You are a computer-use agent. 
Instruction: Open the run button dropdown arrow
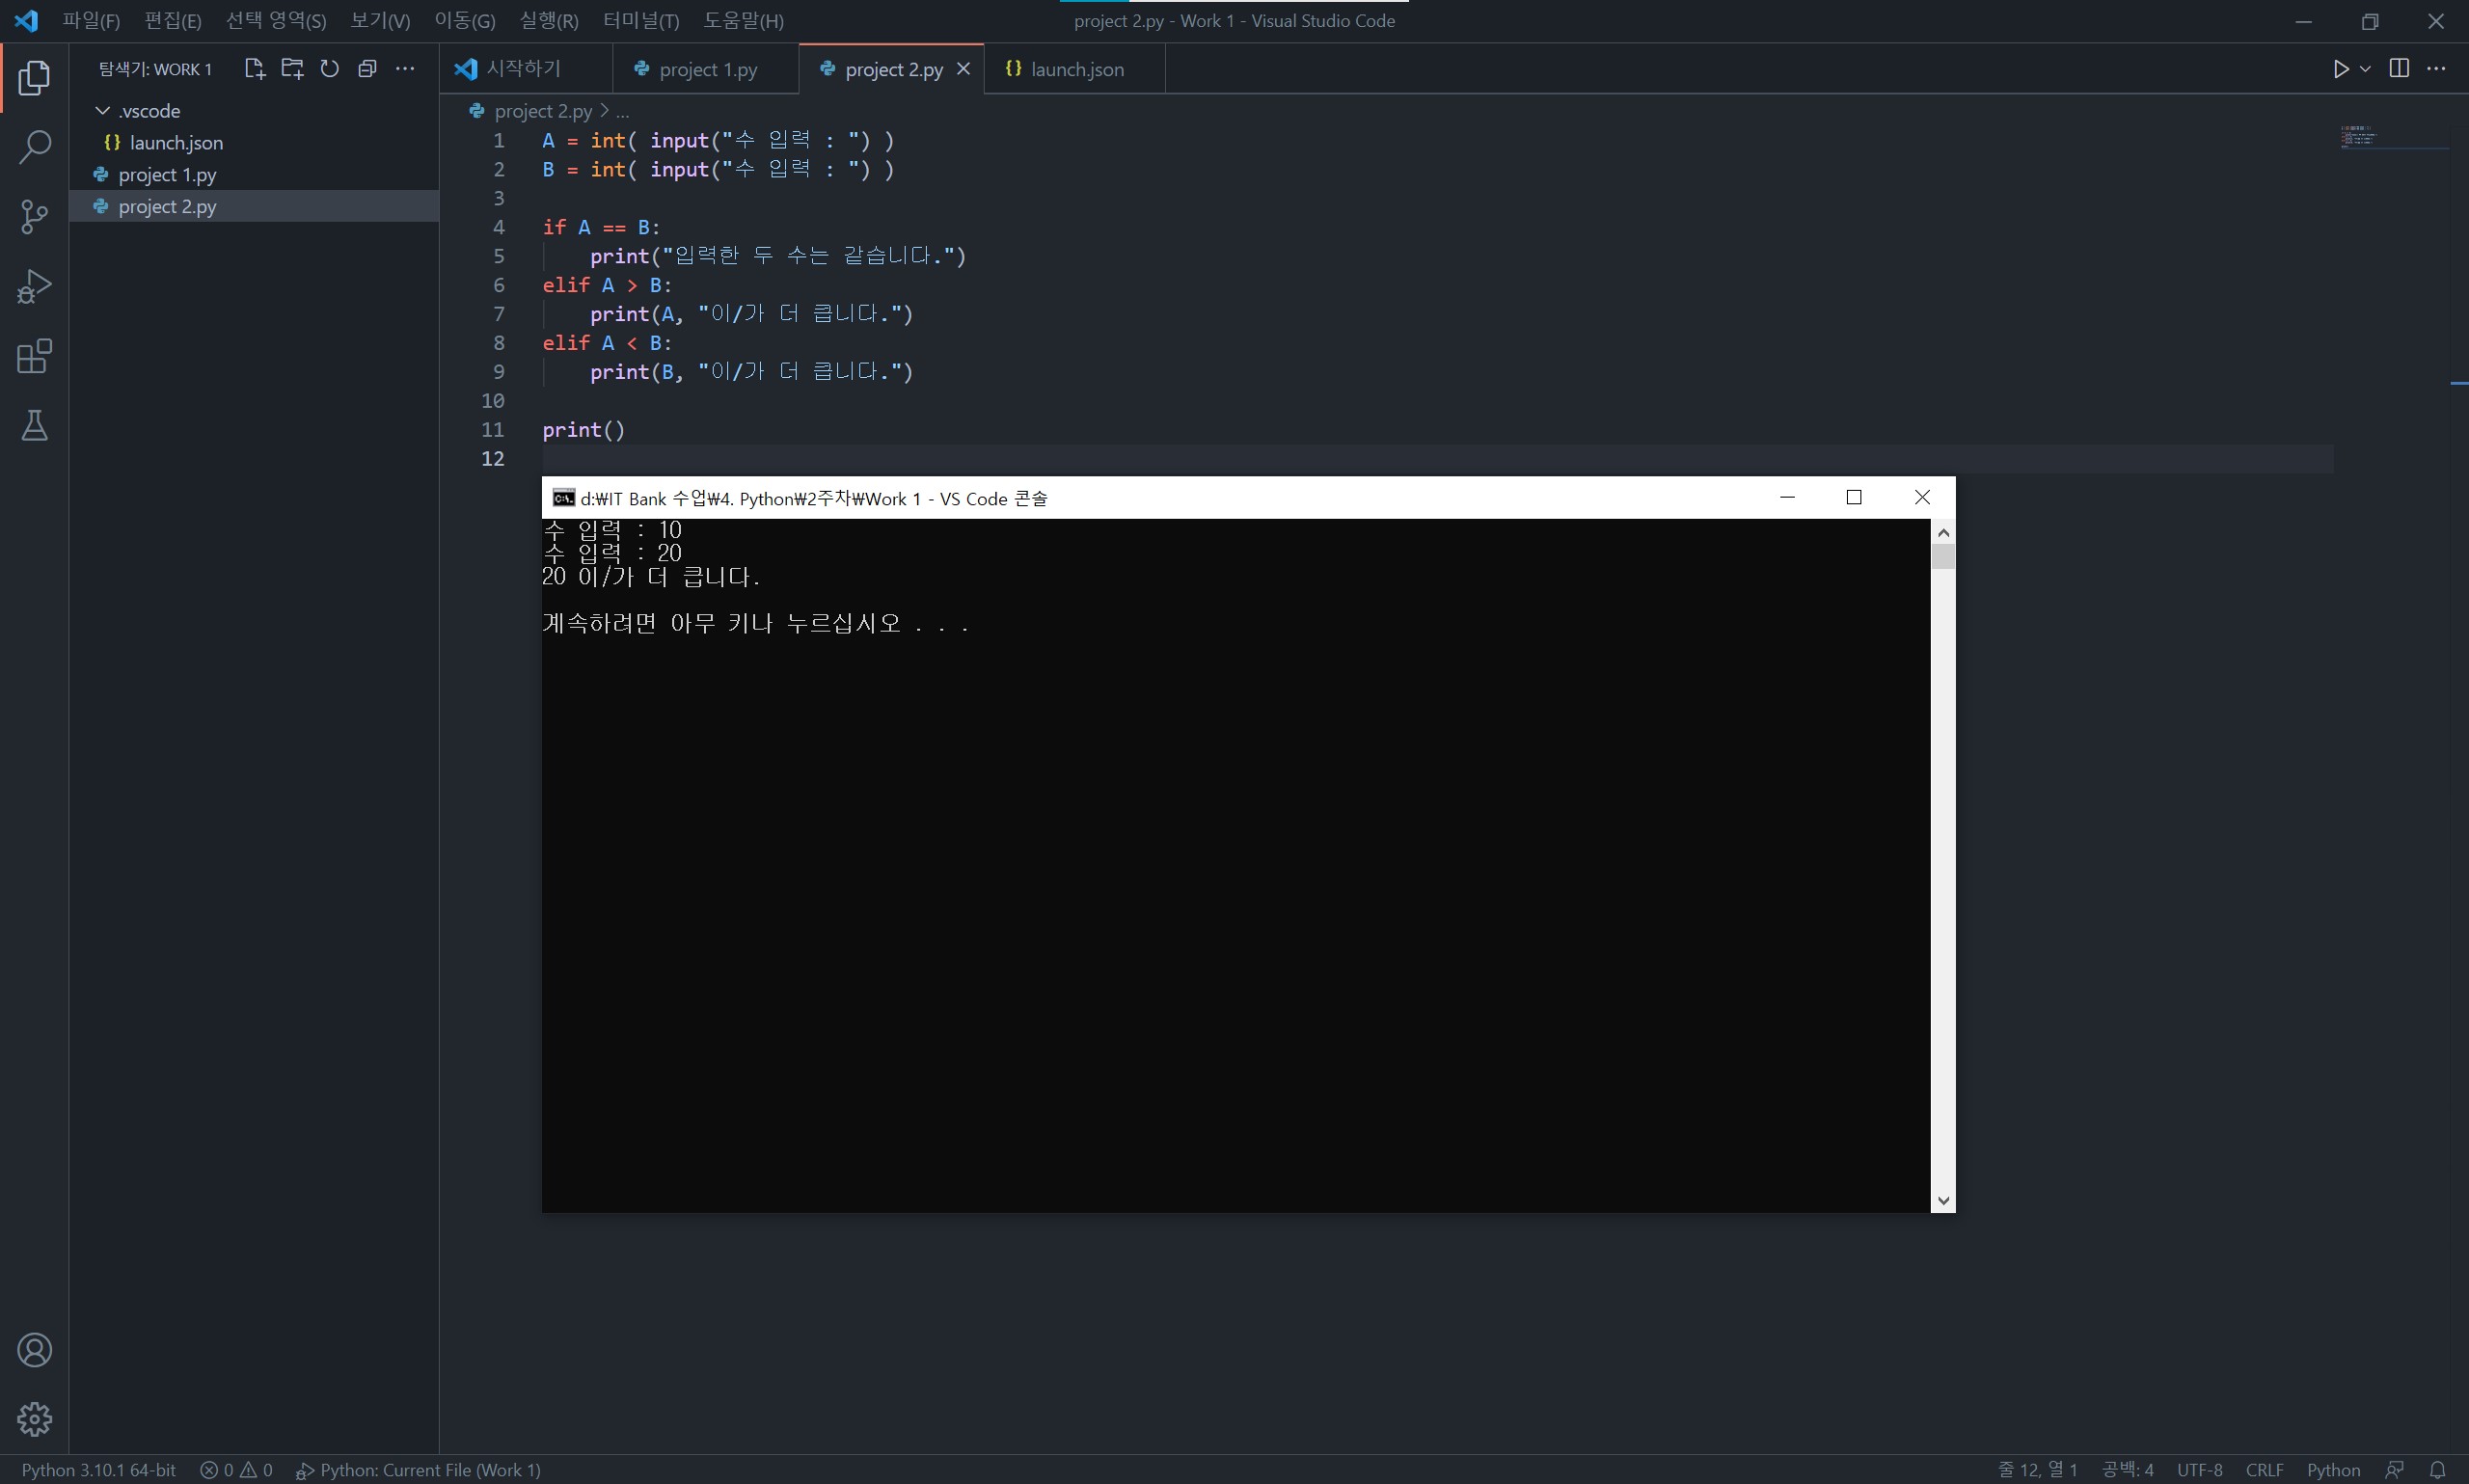click(2365, 69)
